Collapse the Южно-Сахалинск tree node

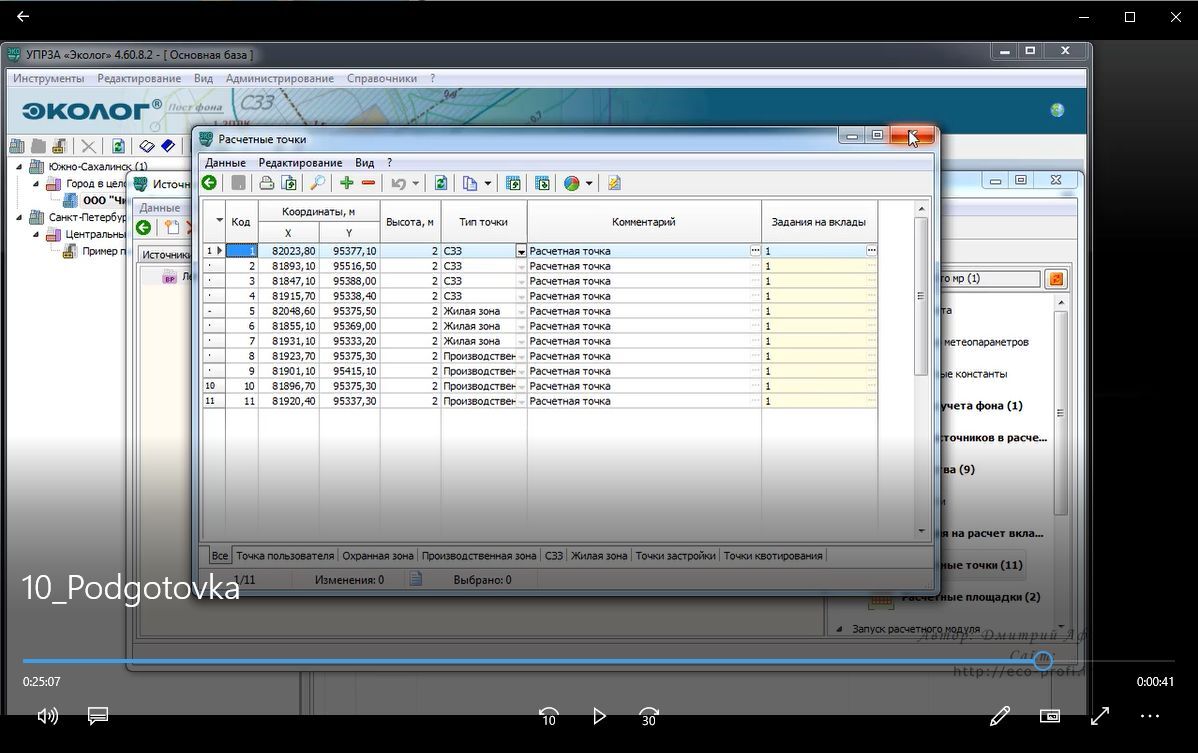(21, 167)
